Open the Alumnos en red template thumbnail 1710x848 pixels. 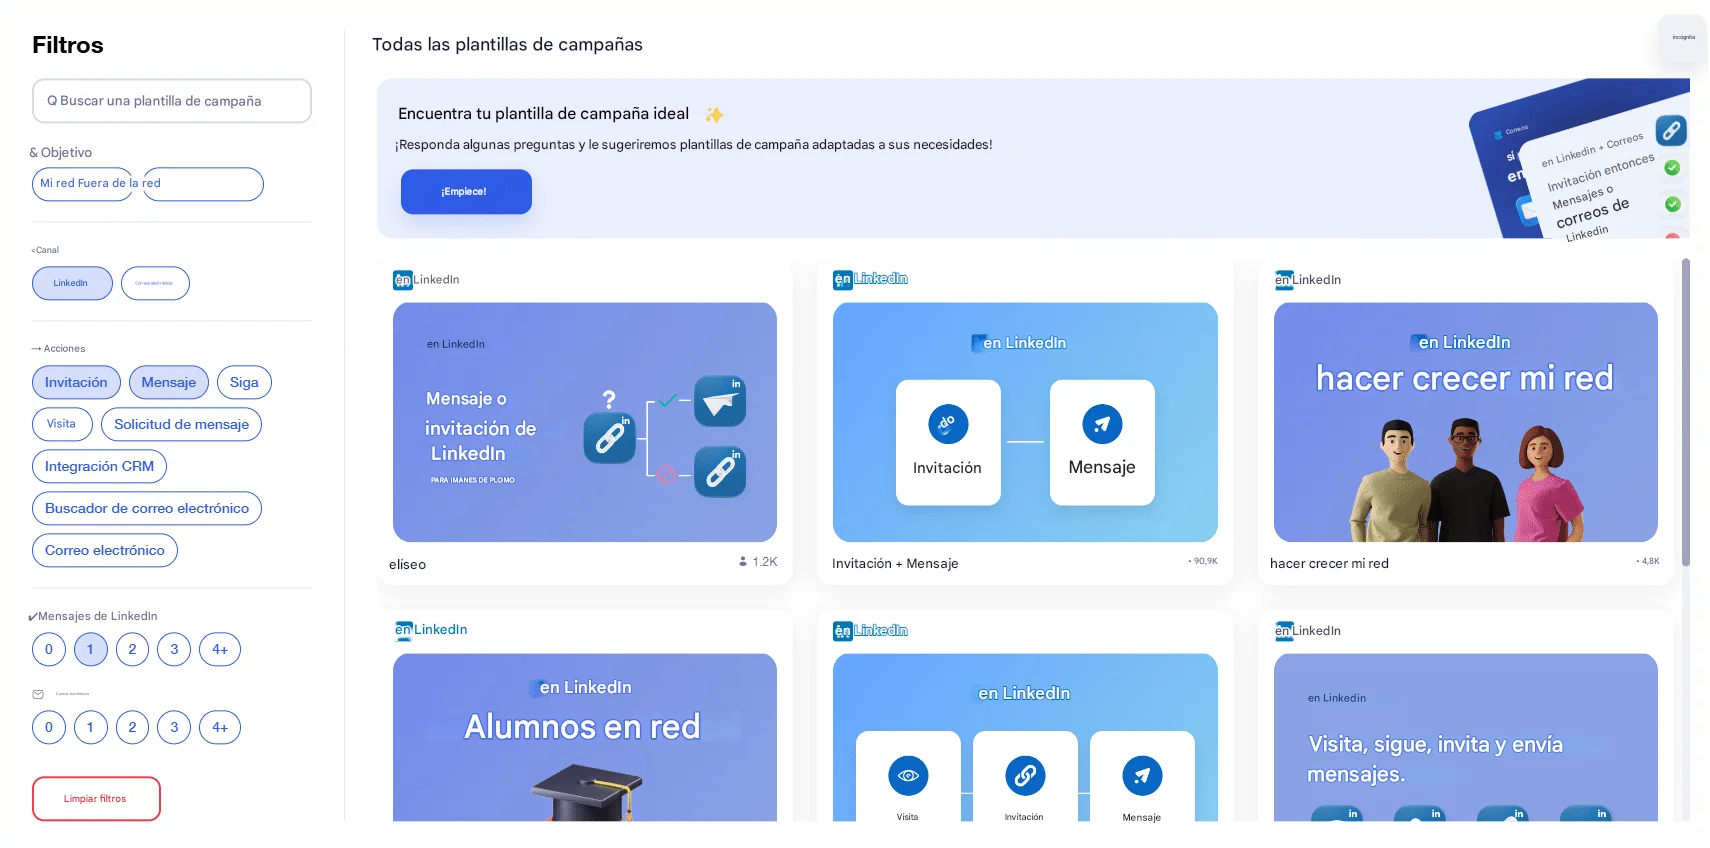coord(585,737)
